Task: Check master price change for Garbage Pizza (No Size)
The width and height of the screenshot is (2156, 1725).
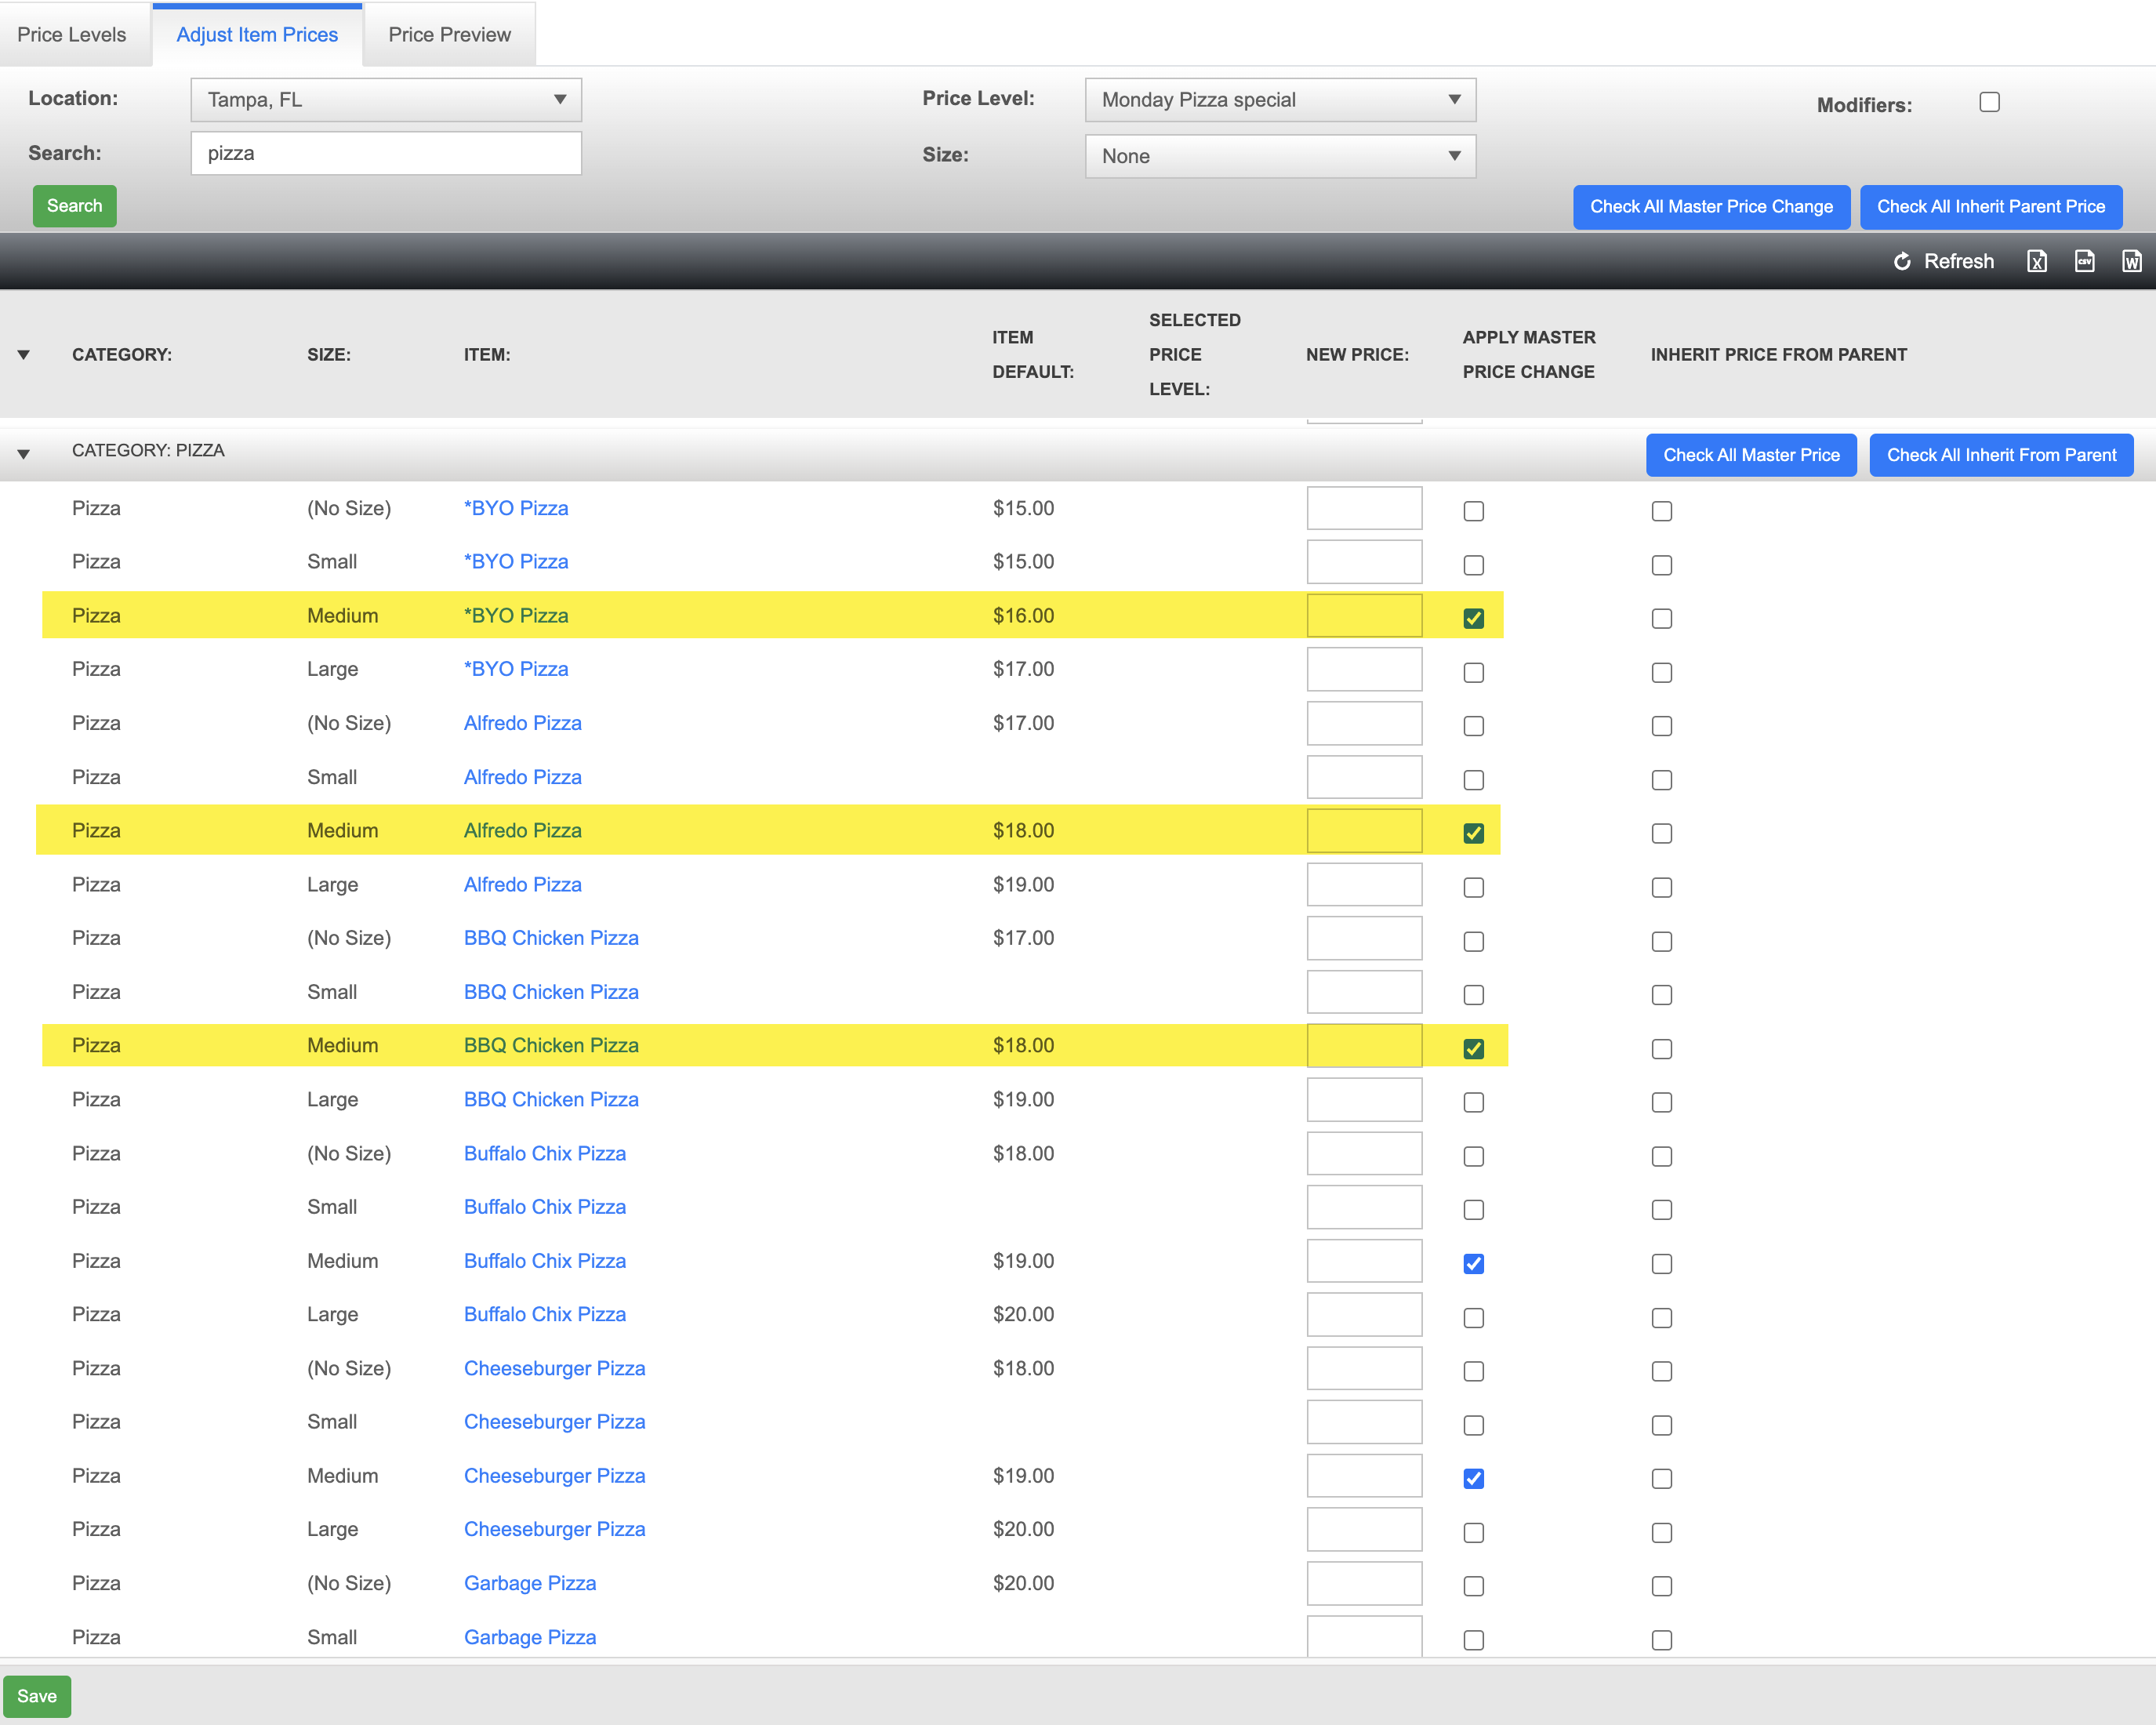Action: point(1473,1586)
